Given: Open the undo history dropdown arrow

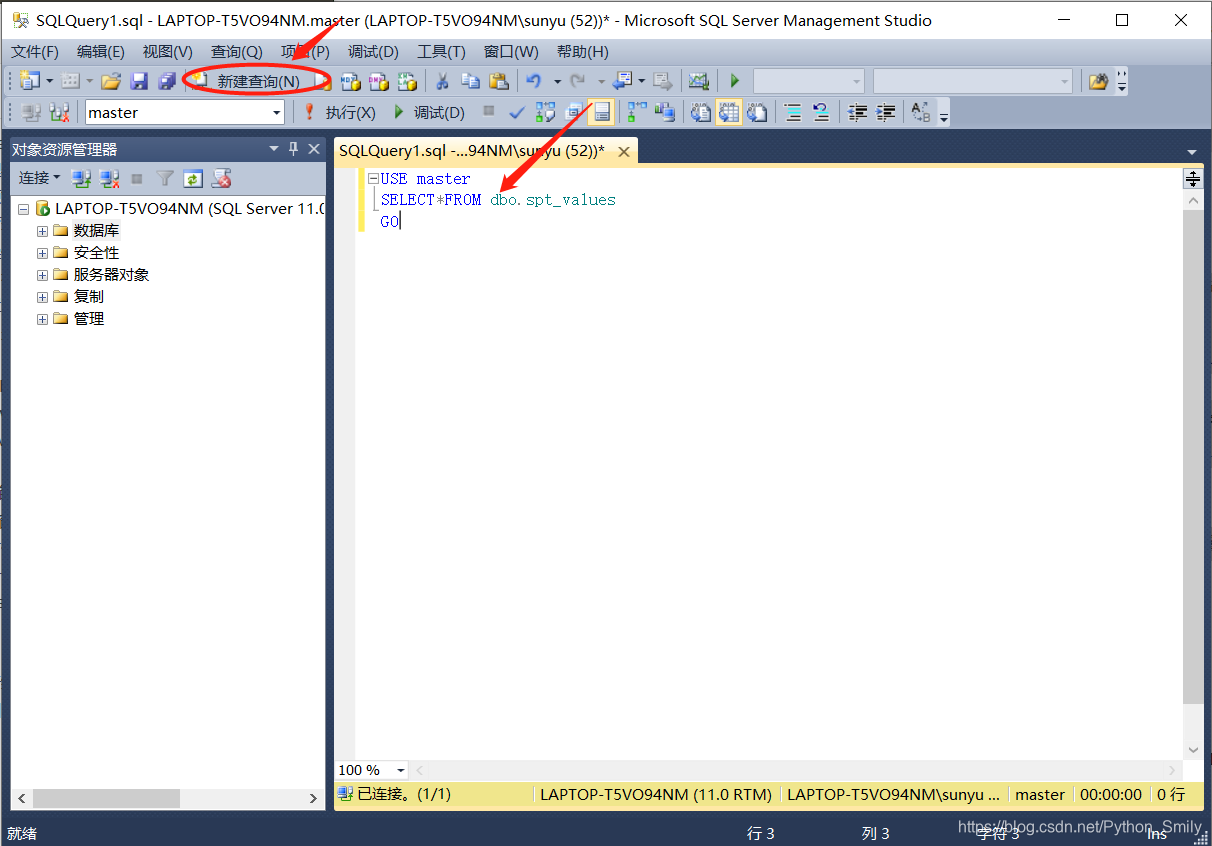Looking at the screenshot, I should 557,81.
